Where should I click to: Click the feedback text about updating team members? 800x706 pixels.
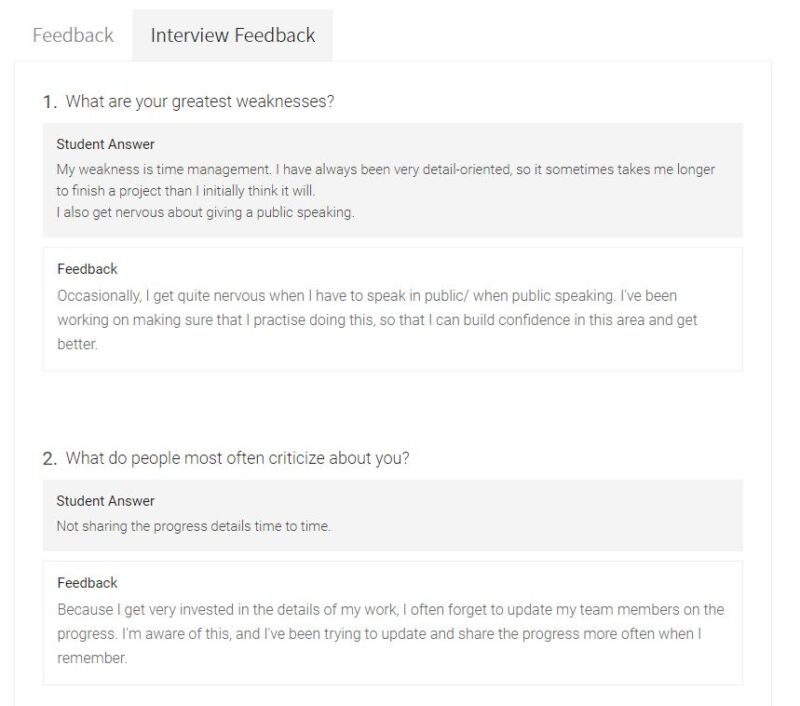390,634
